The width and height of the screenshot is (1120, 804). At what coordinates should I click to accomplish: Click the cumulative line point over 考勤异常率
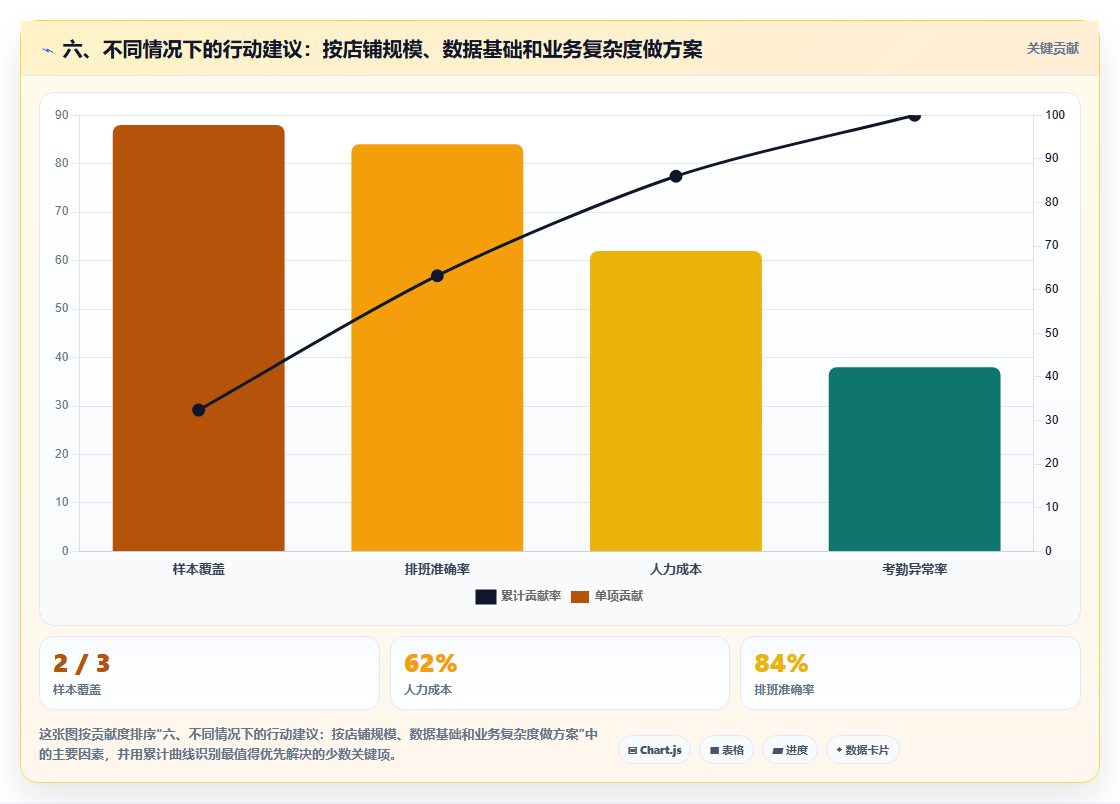click(914, 116)
